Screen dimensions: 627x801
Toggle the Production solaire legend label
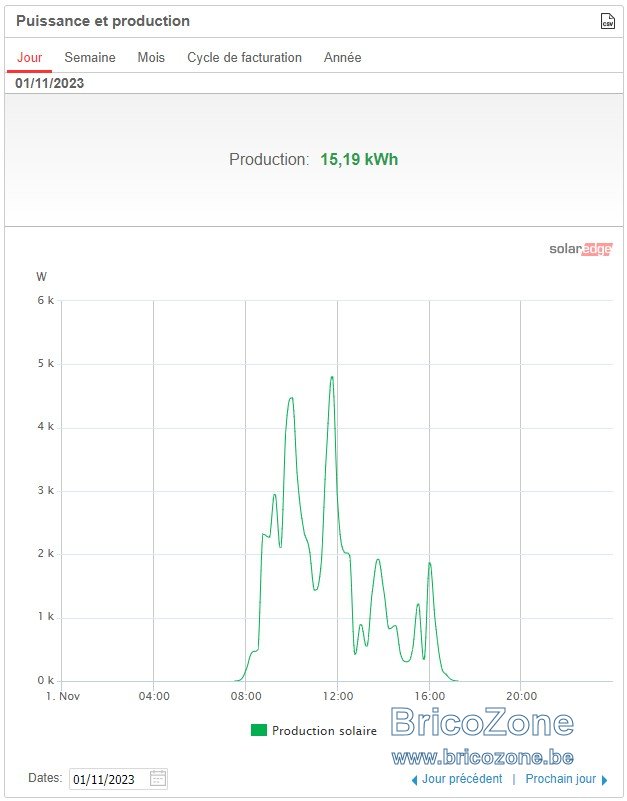pyautogui.click(x=324, y=731)
